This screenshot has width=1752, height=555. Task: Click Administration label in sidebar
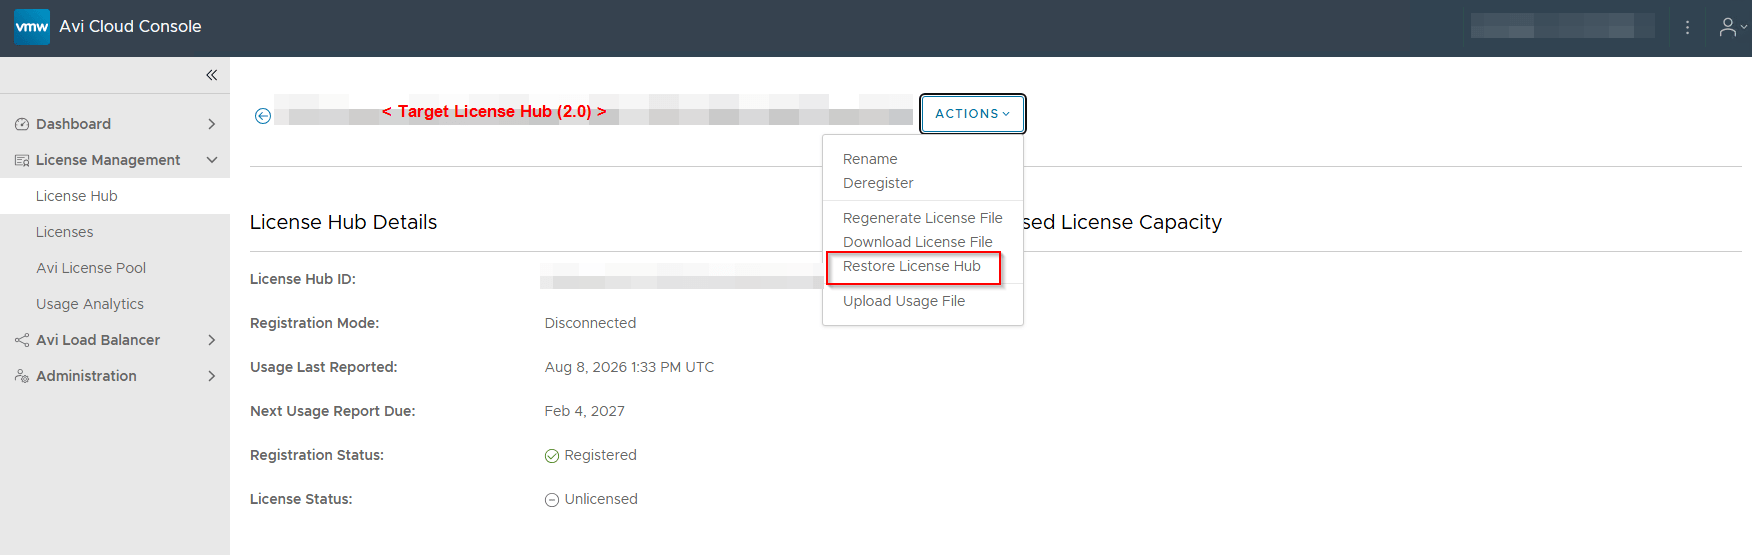click(x=86, y=376)
